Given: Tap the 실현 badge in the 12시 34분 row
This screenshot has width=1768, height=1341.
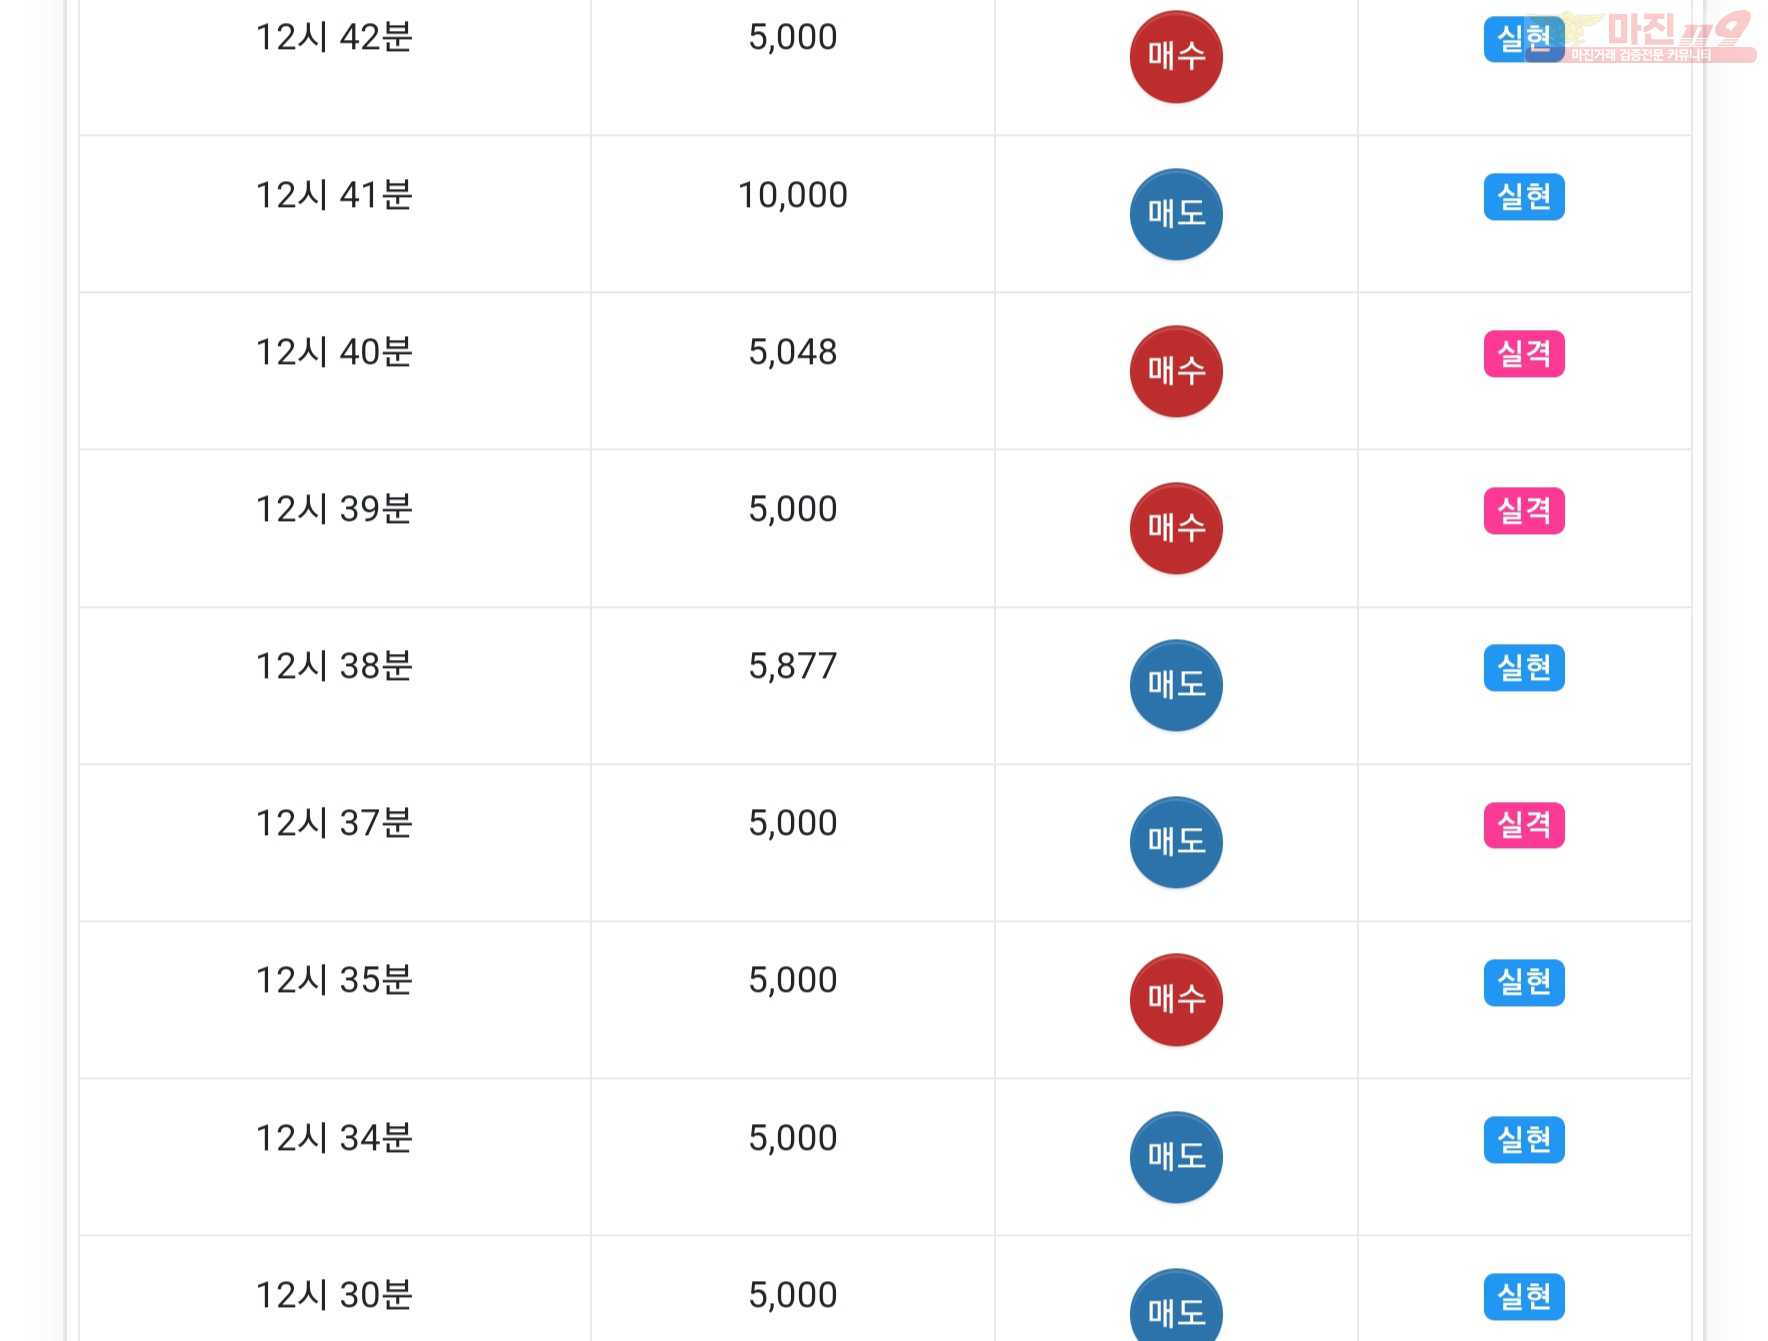Looking at the screenshot, I should pos(1524,1140).
